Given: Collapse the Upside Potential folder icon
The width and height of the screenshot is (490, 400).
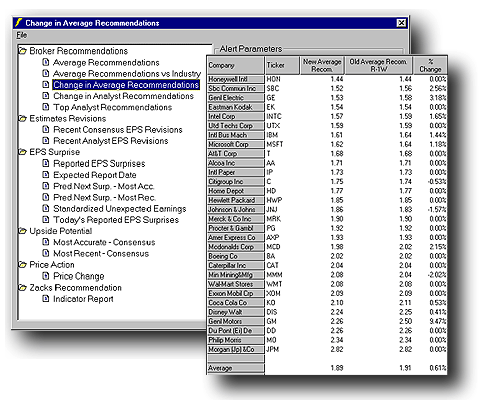Looking at the screenshot, I should point(22,231).
